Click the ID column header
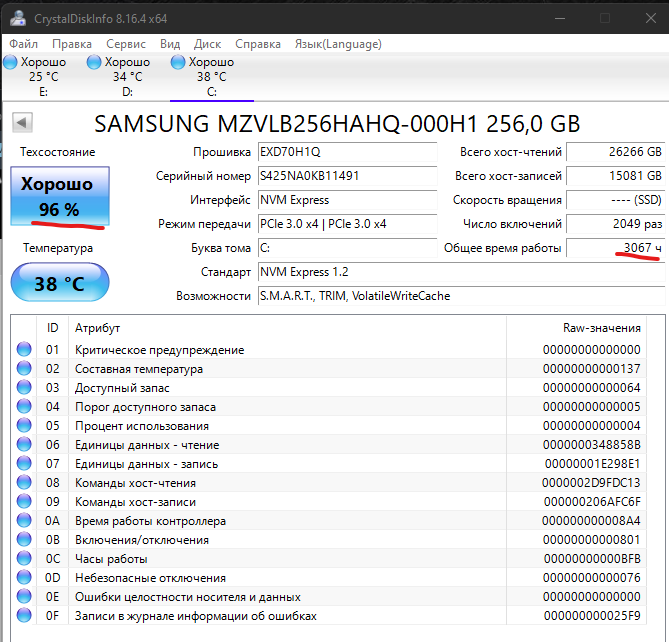Viewport: 669px width, 642px height. (52, 328)
